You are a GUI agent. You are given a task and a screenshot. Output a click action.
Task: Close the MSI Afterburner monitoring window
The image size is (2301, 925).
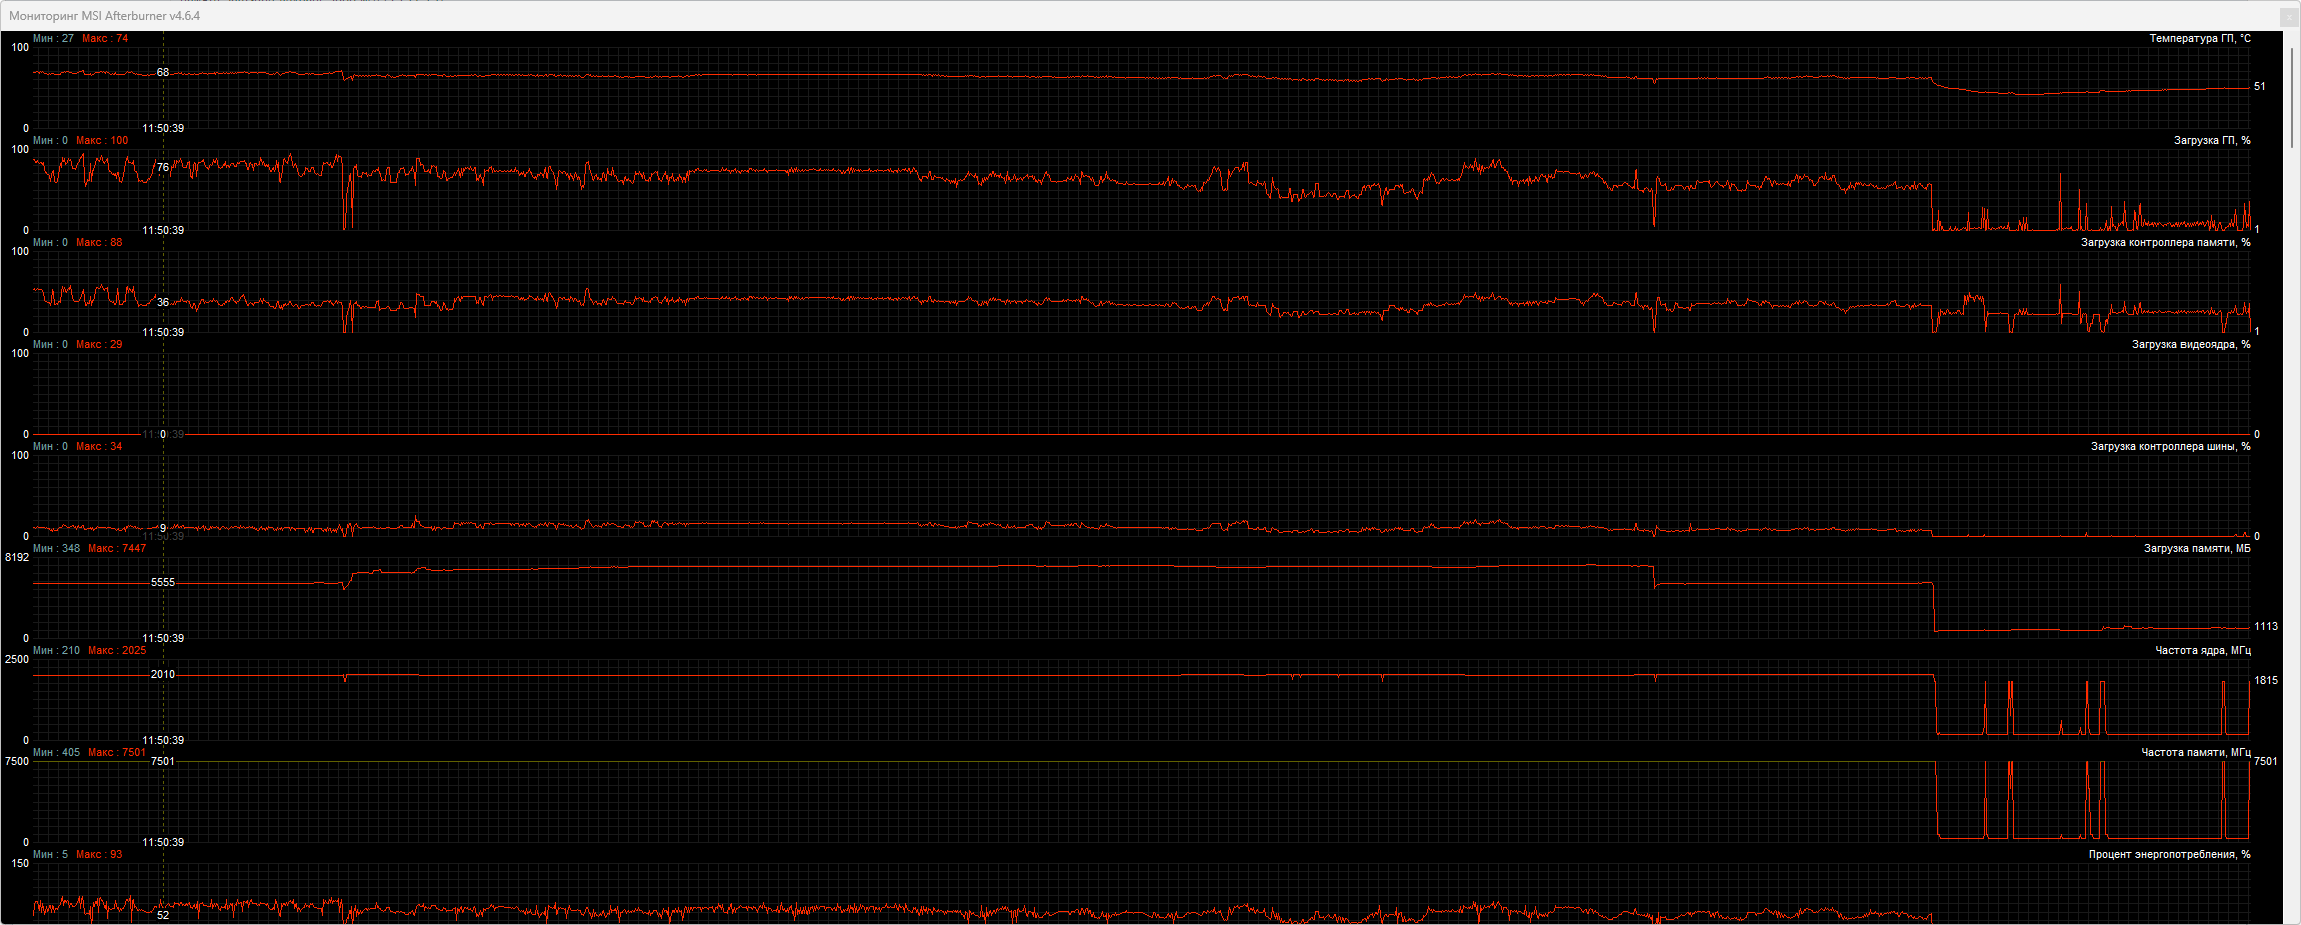2287,17
